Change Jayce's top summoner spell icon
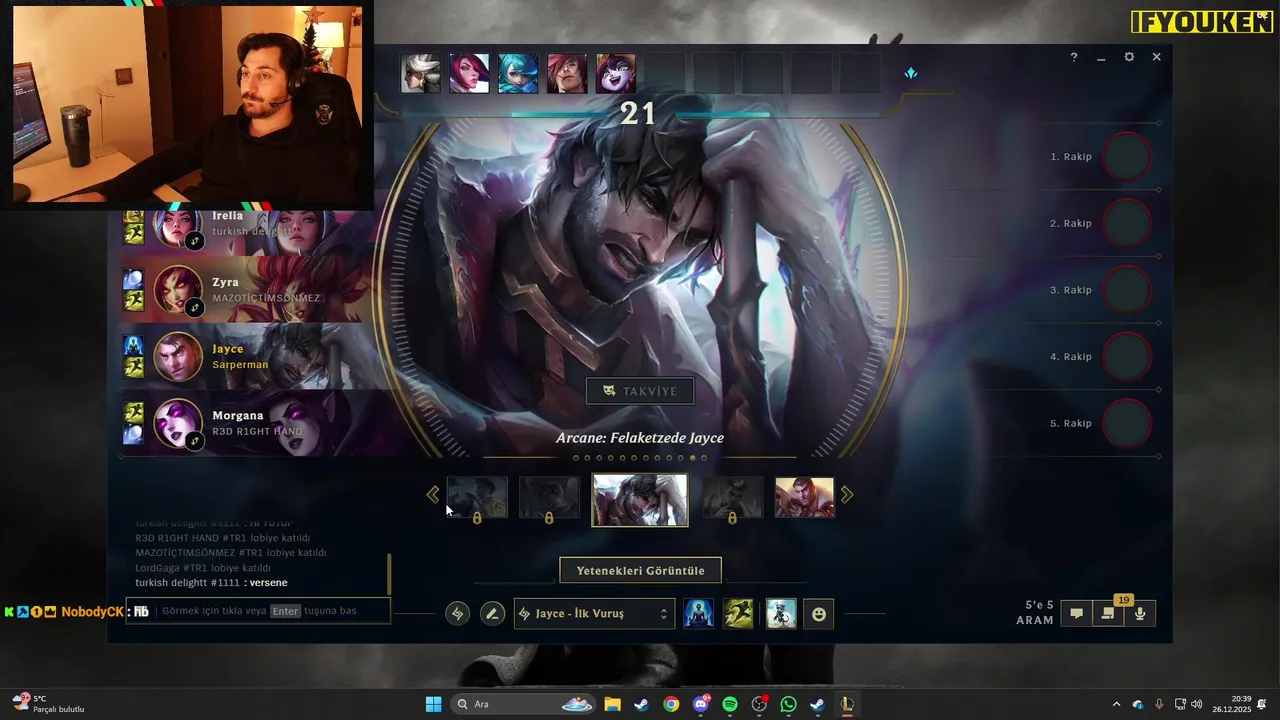The height and width of the screenshot is (720, 1280). point(133,346)
